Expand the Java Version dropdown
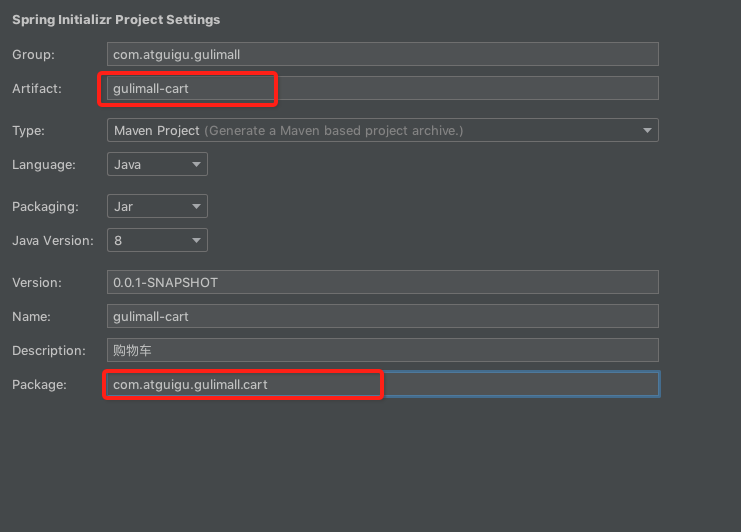 [x=157, y=240]
